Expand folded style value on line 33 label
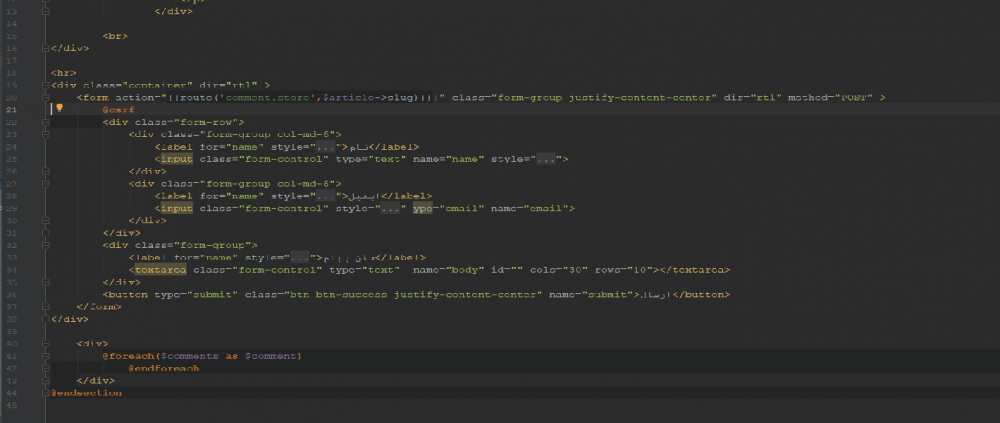This screenshot has width=1000, height=423. 300,258
